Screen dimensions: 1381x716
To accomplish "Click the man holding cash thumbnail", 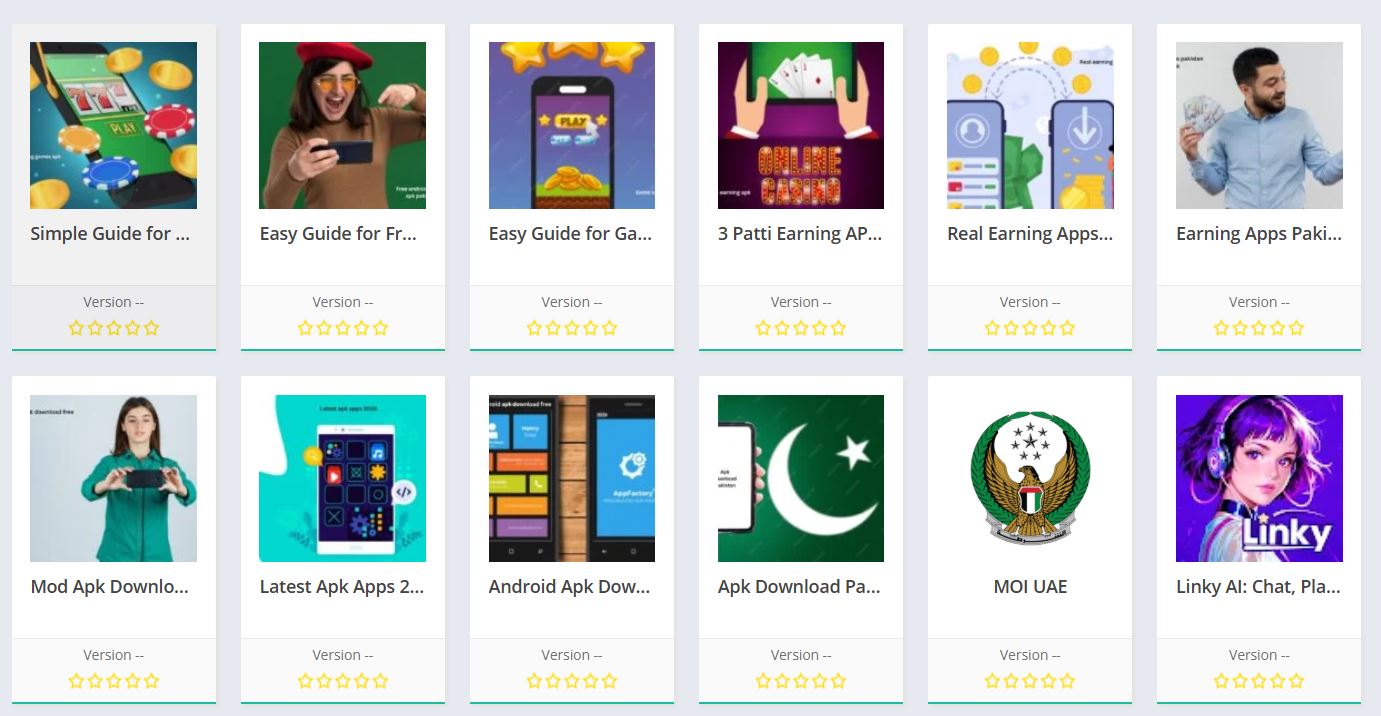I will pos(1259,125).
